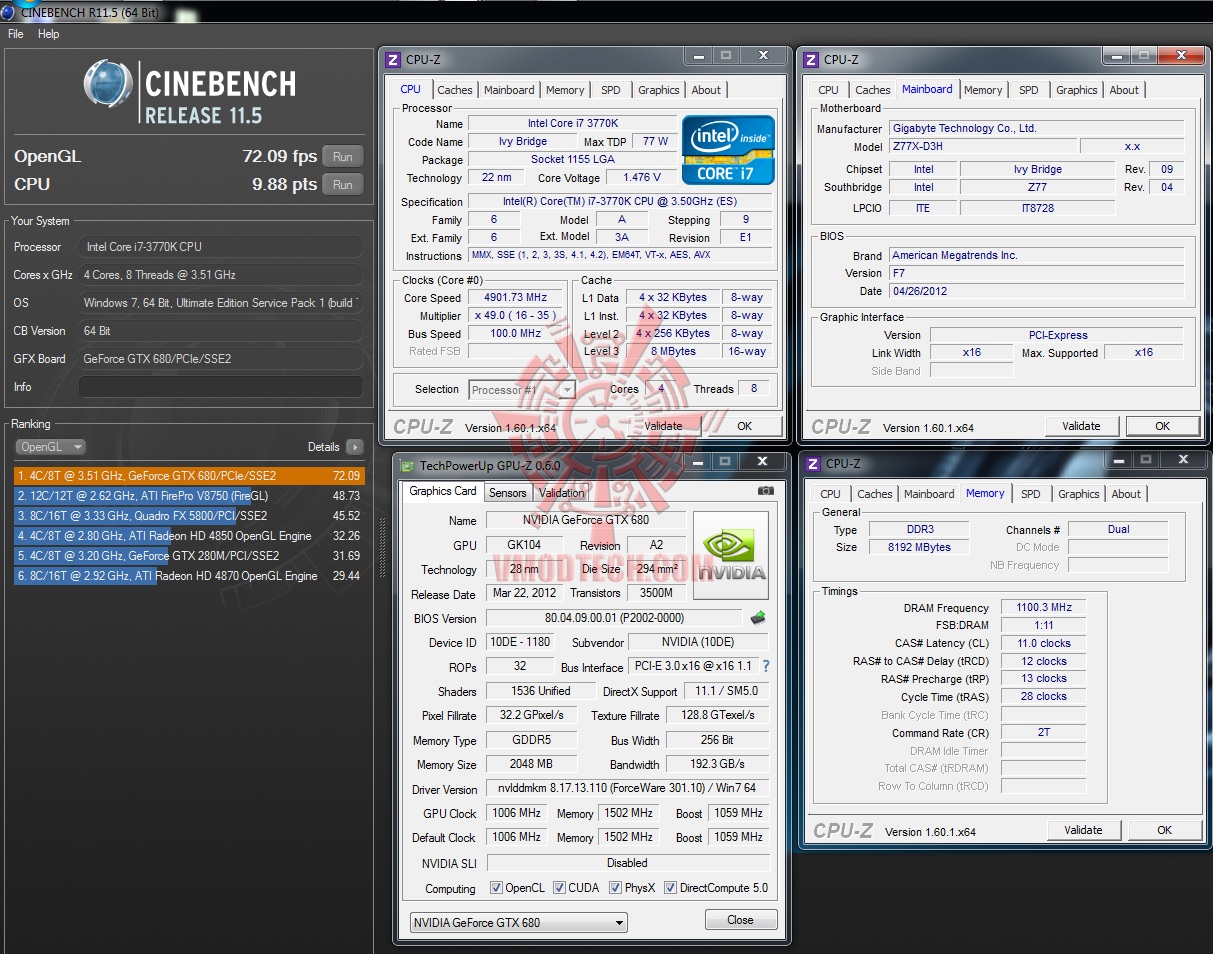Open the Processor #1 selection dropdown
Viewport: 1213px width, 954px height.
tap(522, 390)
